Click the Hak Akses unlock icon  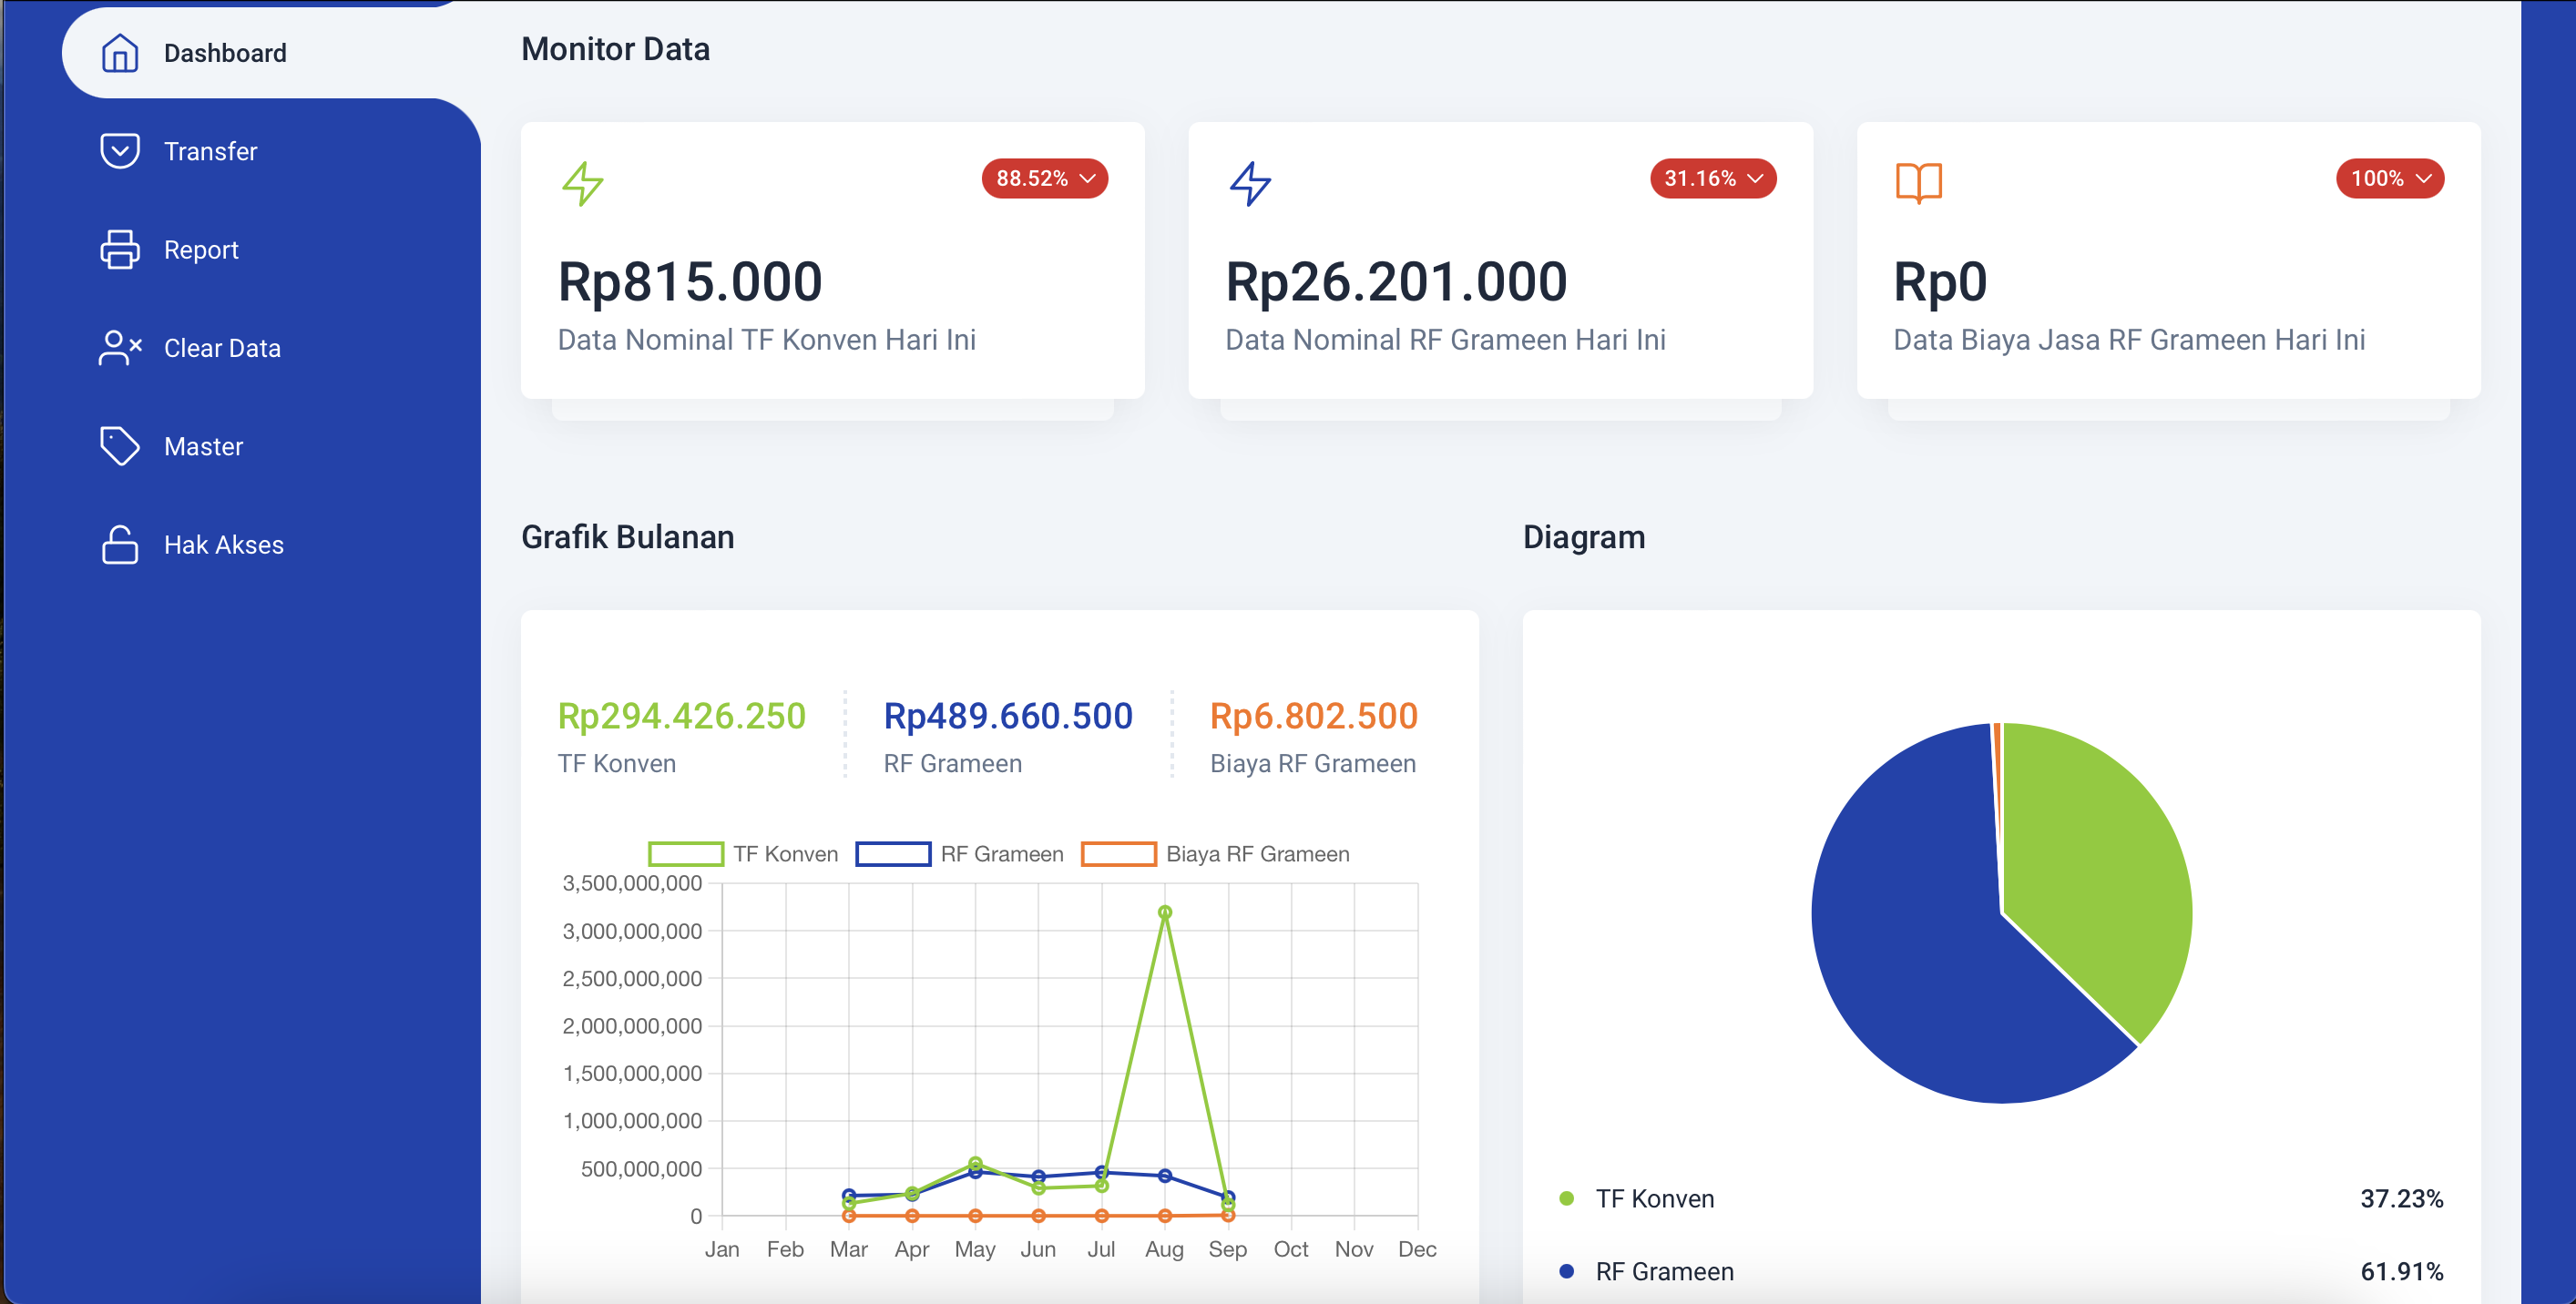coord(119,545)
